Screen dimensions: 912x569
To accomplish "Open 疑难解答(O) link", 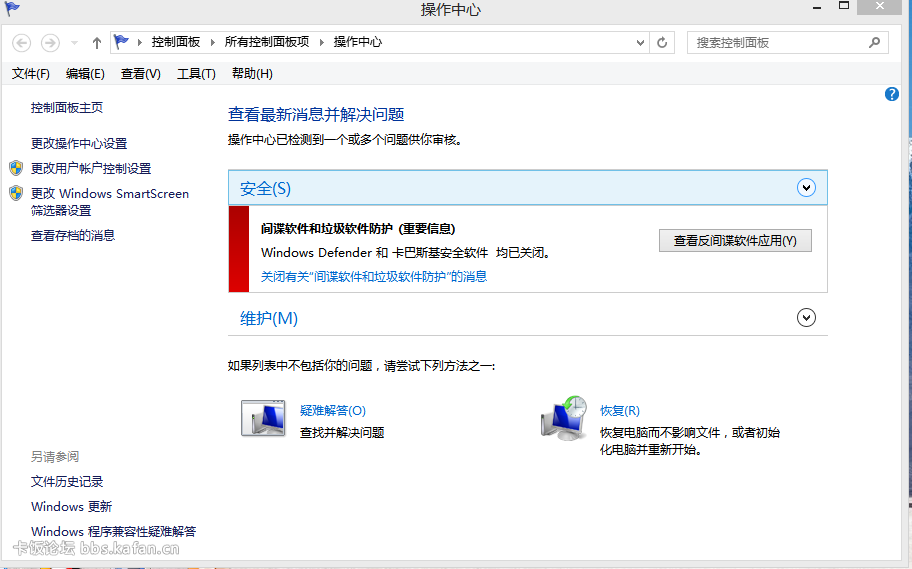I will [x=333, y=411].
